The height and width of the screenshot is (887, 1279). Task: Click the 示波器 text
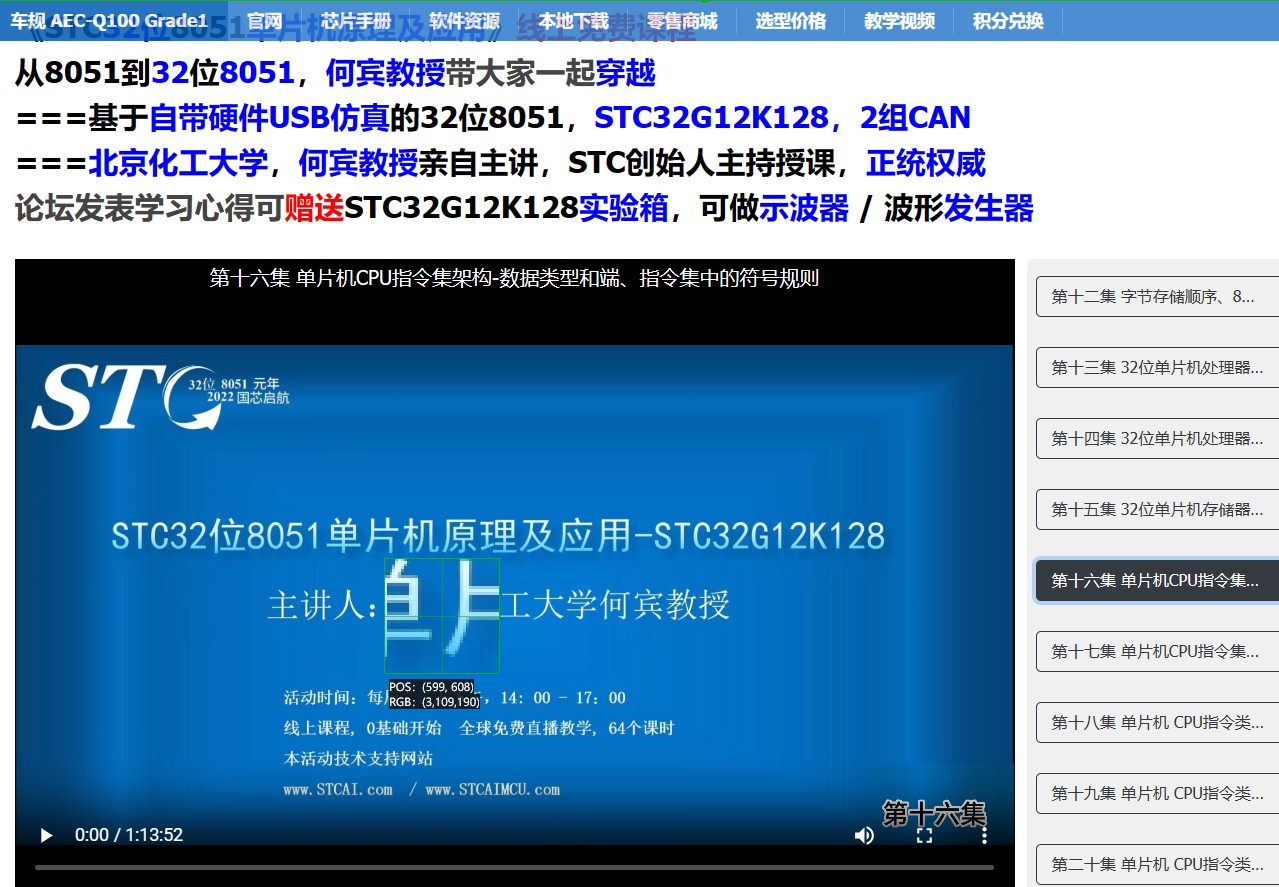click(804, 208)
